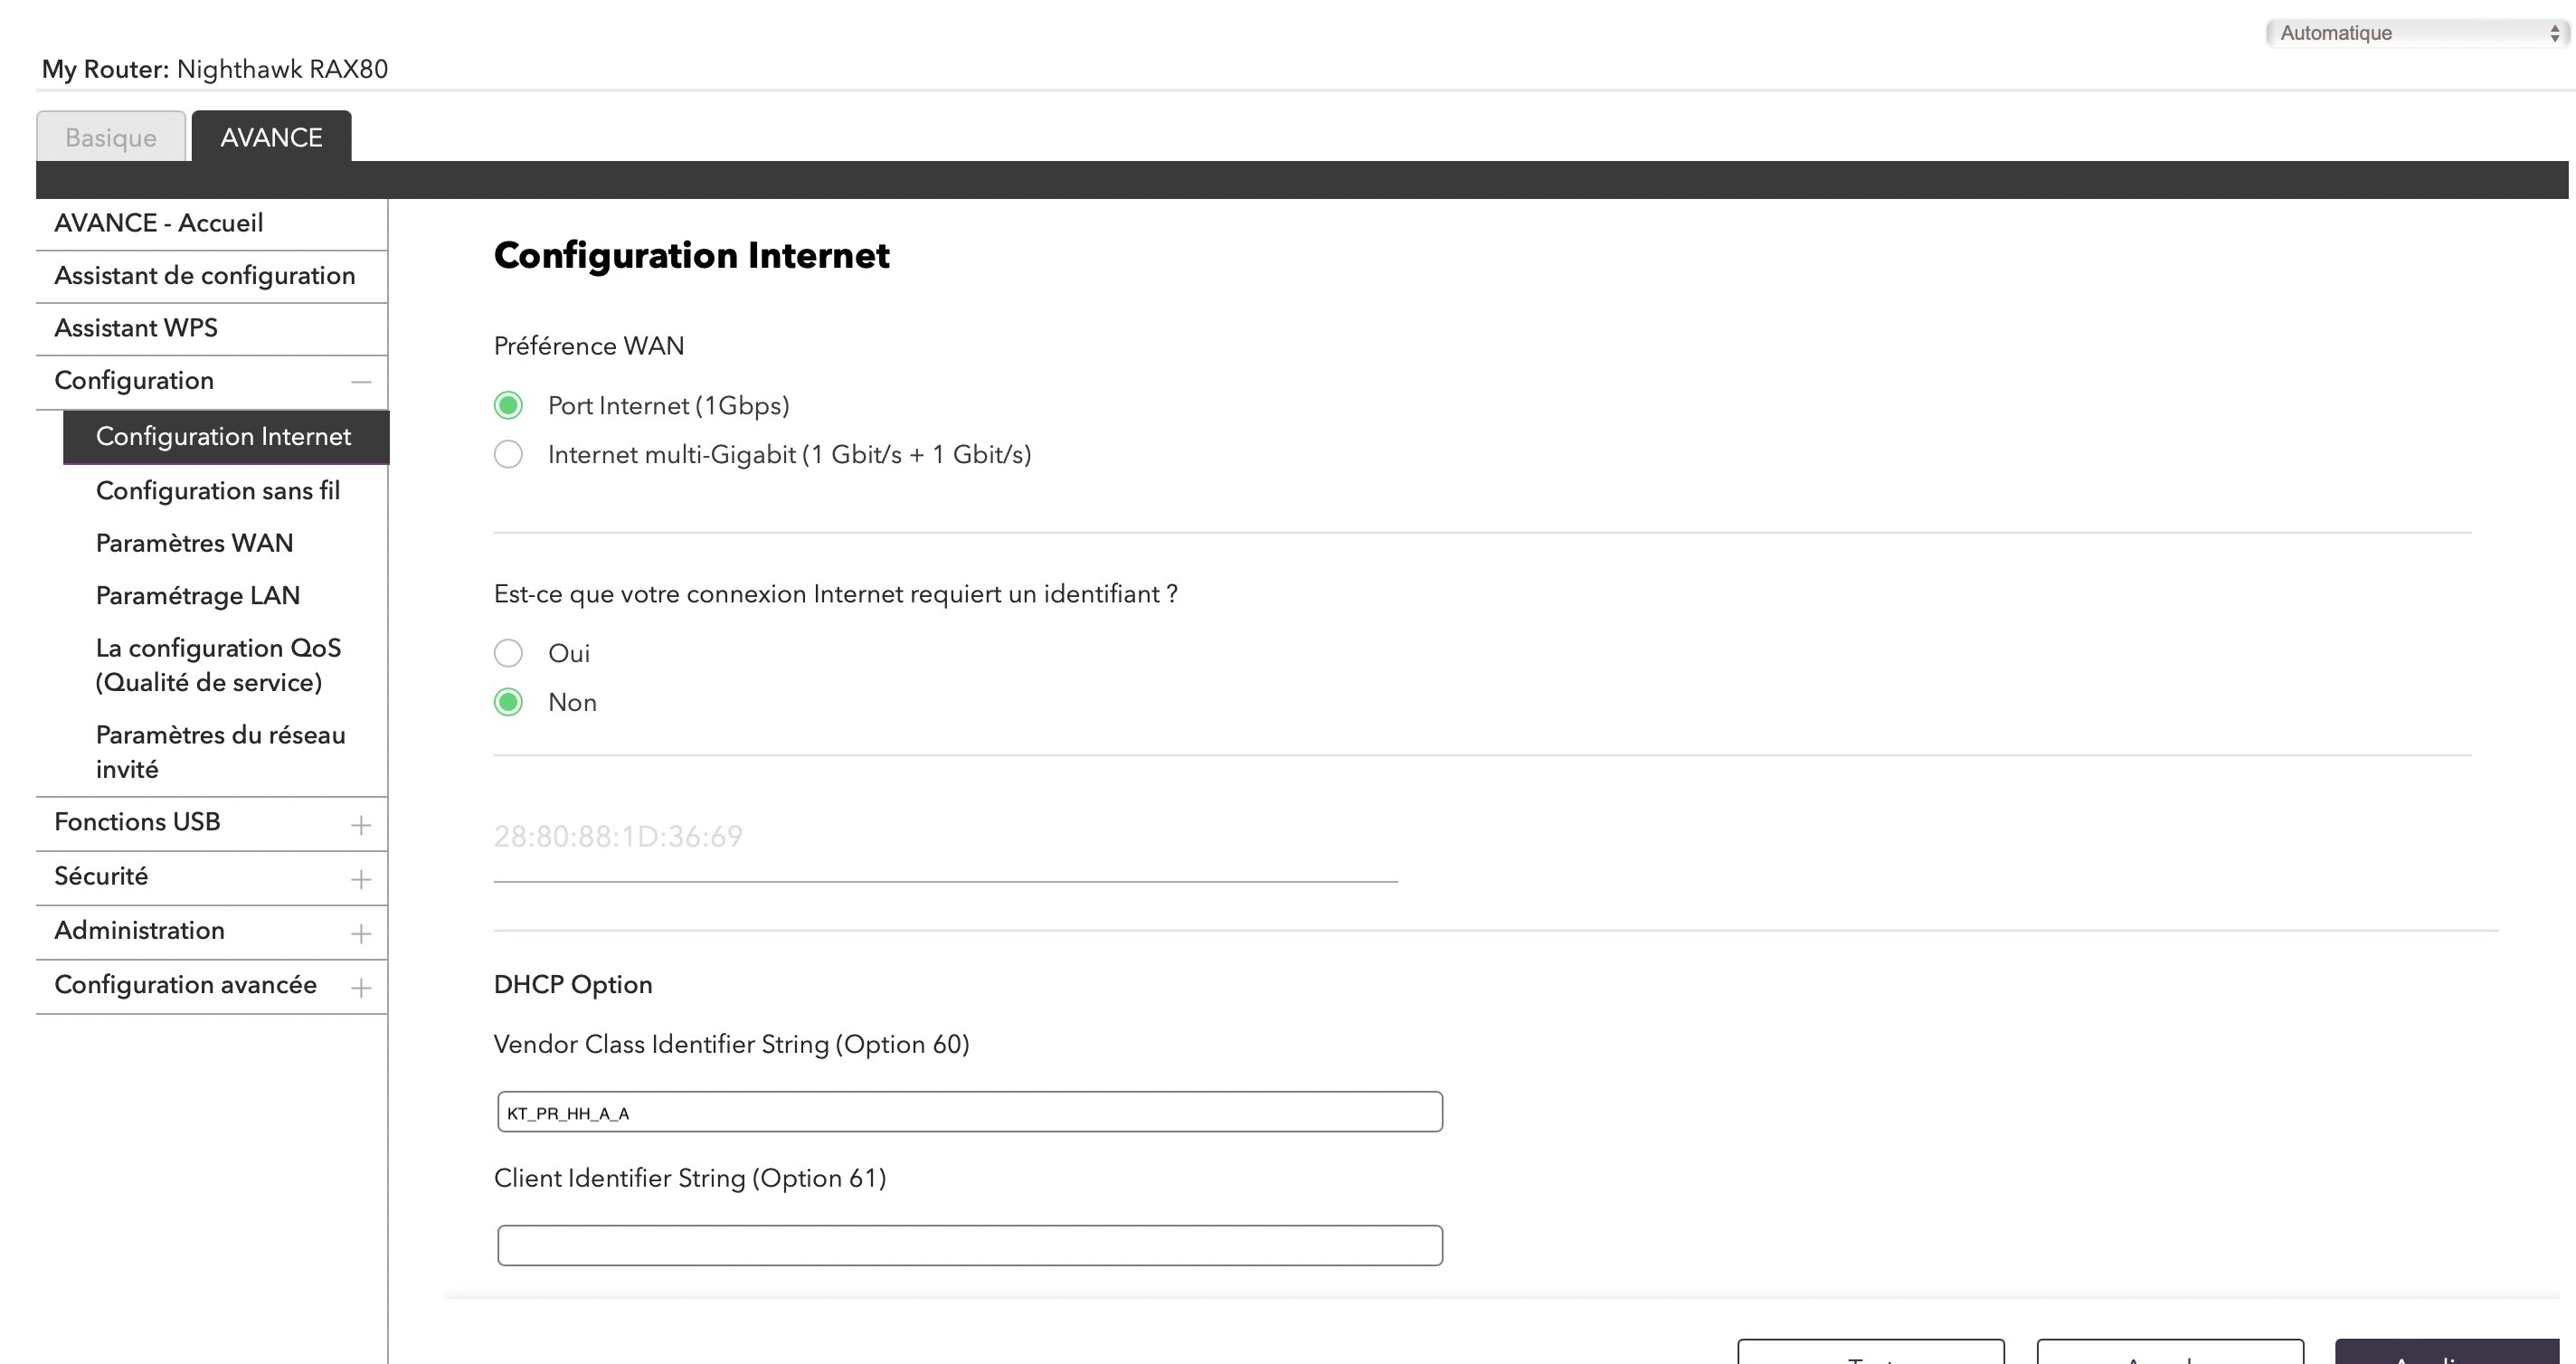The width and height of the screenshot is (2576, 1364).
Task: Expand Configuration avancée plus icon
Action: click(x=361, y=987)
